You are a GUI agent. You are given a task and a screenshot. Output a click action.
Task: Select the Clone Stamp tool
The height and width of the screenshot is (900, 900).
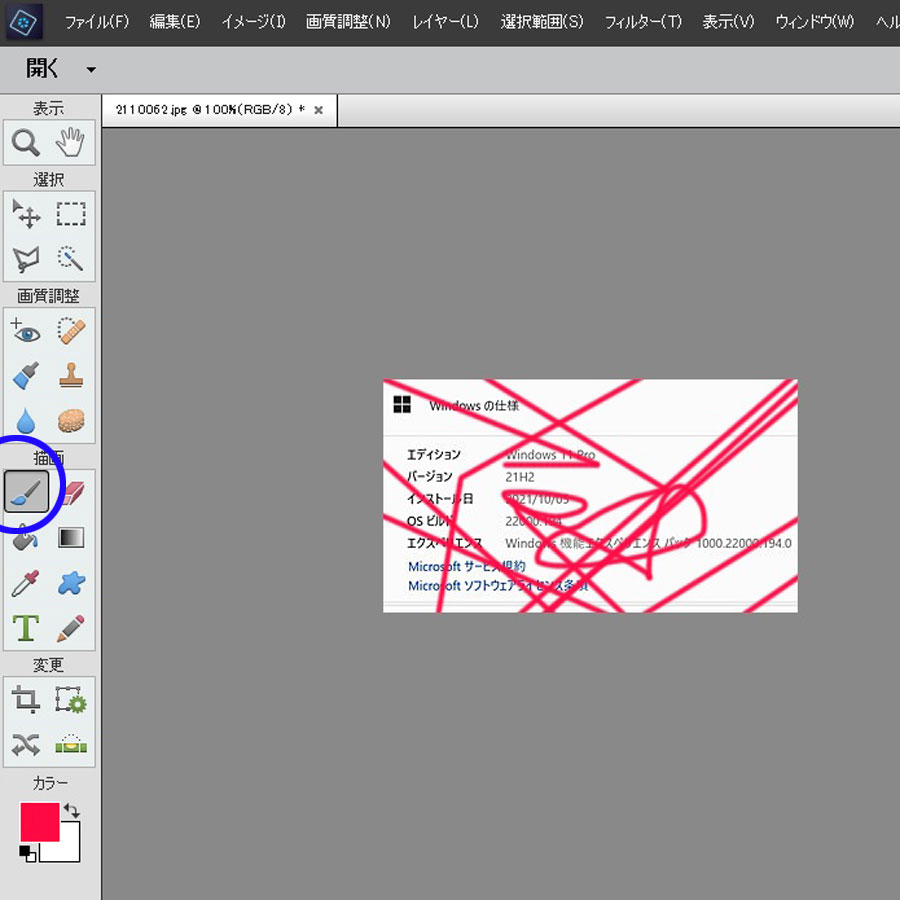tap(71, 376)
